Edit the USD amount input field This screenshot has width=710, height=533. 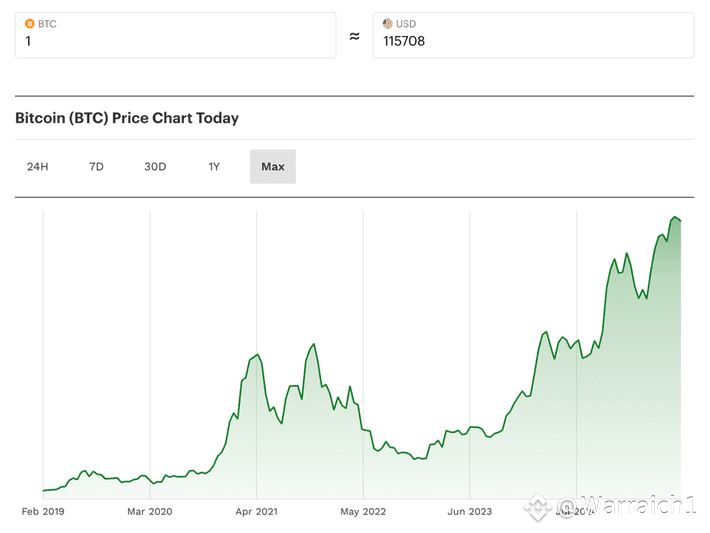tap(533, 35)
